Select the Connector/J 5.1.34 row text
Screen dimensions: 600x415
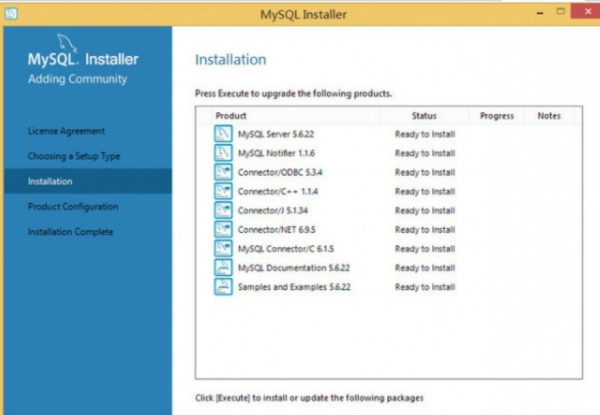tap(273, 211)
